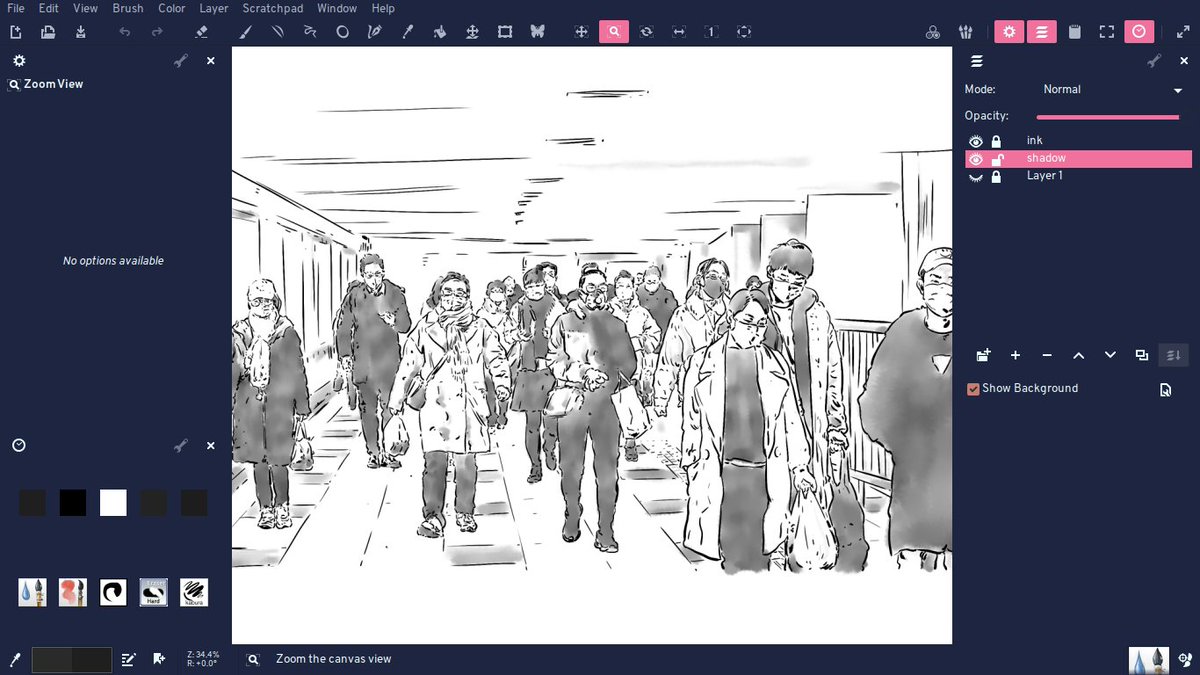Unlock the ink layer padlock
Viewport: 1200px width, 675px height.
pyautogui.click(x=996, y=142)
